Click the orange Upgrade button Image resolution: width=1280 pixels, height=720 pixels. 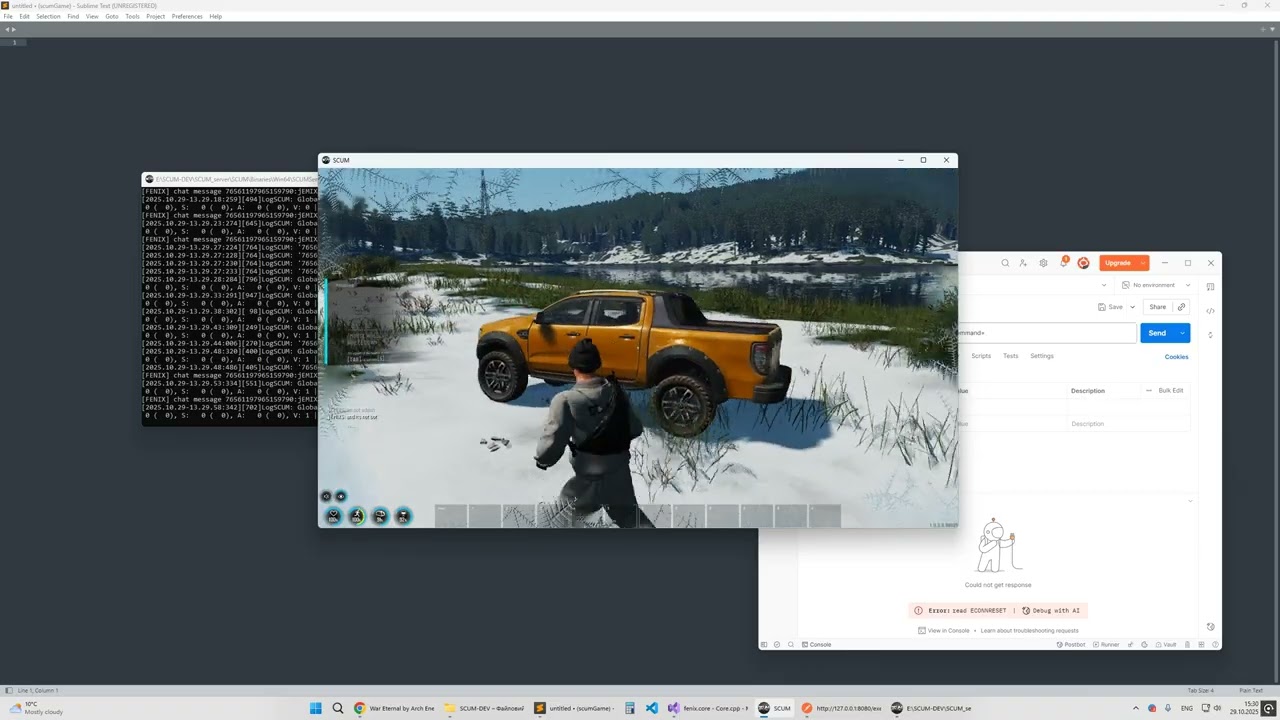click(x=1118, y=263)
